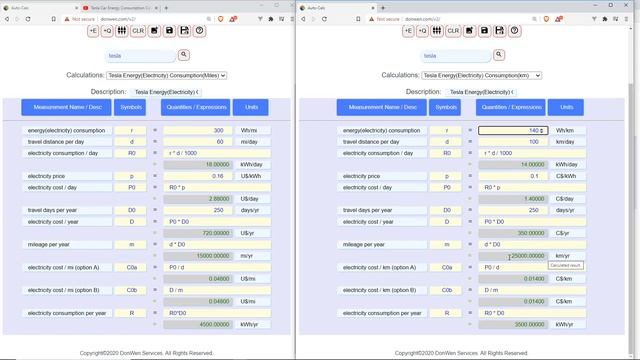
Task: Click 3500.00000 kWh/yr result in right window
Action: 513,324
